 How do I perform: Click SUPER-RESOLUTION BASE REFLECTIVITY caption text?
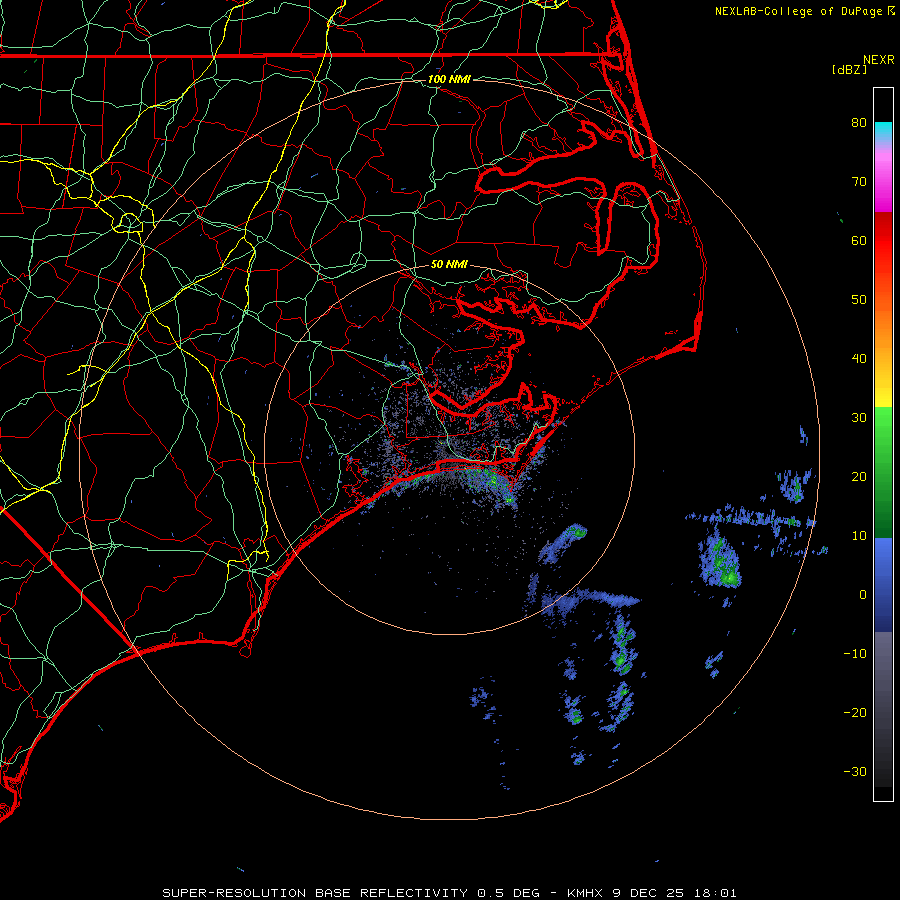coord(315,893)
